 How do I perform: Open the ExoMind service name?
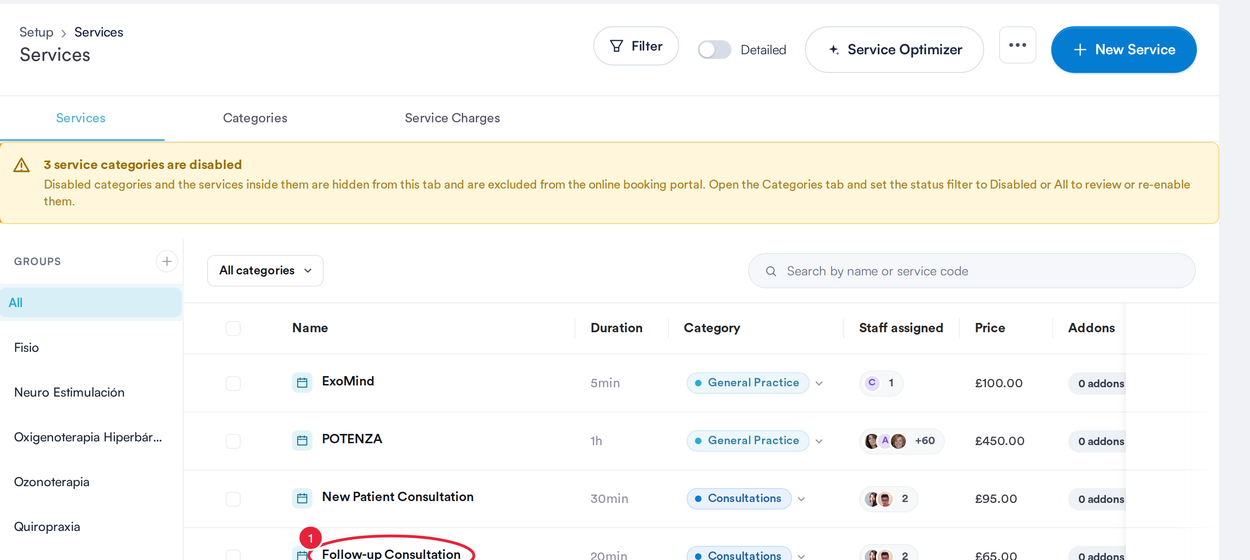tap(348, 381)
